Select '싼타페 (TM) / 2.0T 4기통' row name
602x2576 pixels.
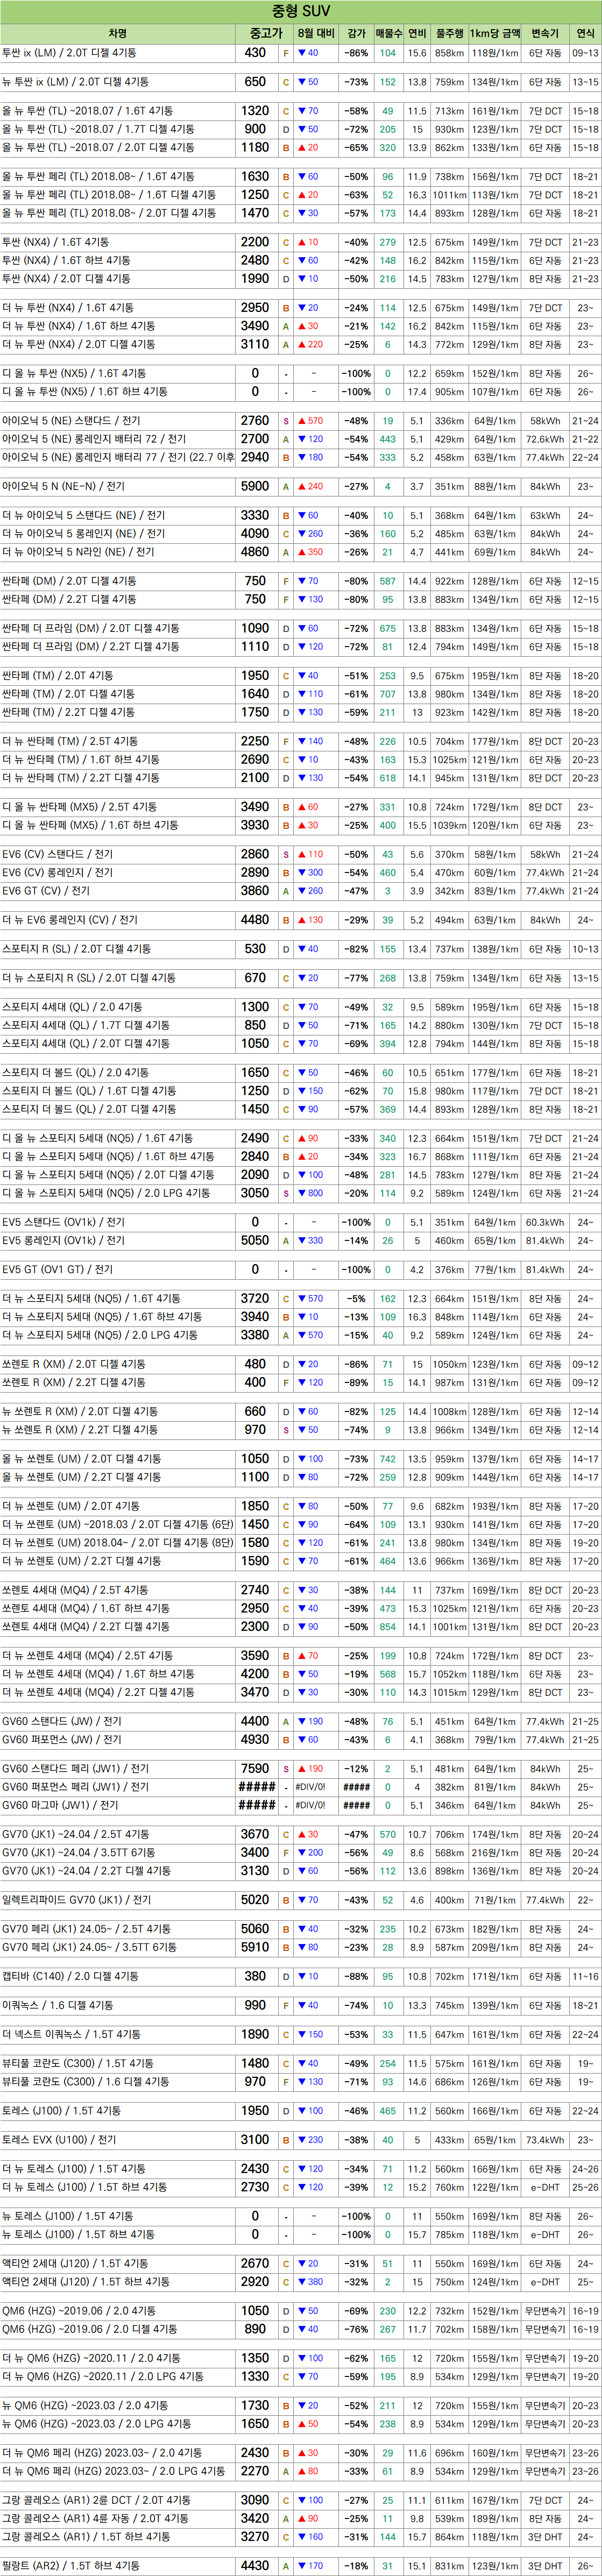pyautogui.click(x=57, y=676)
